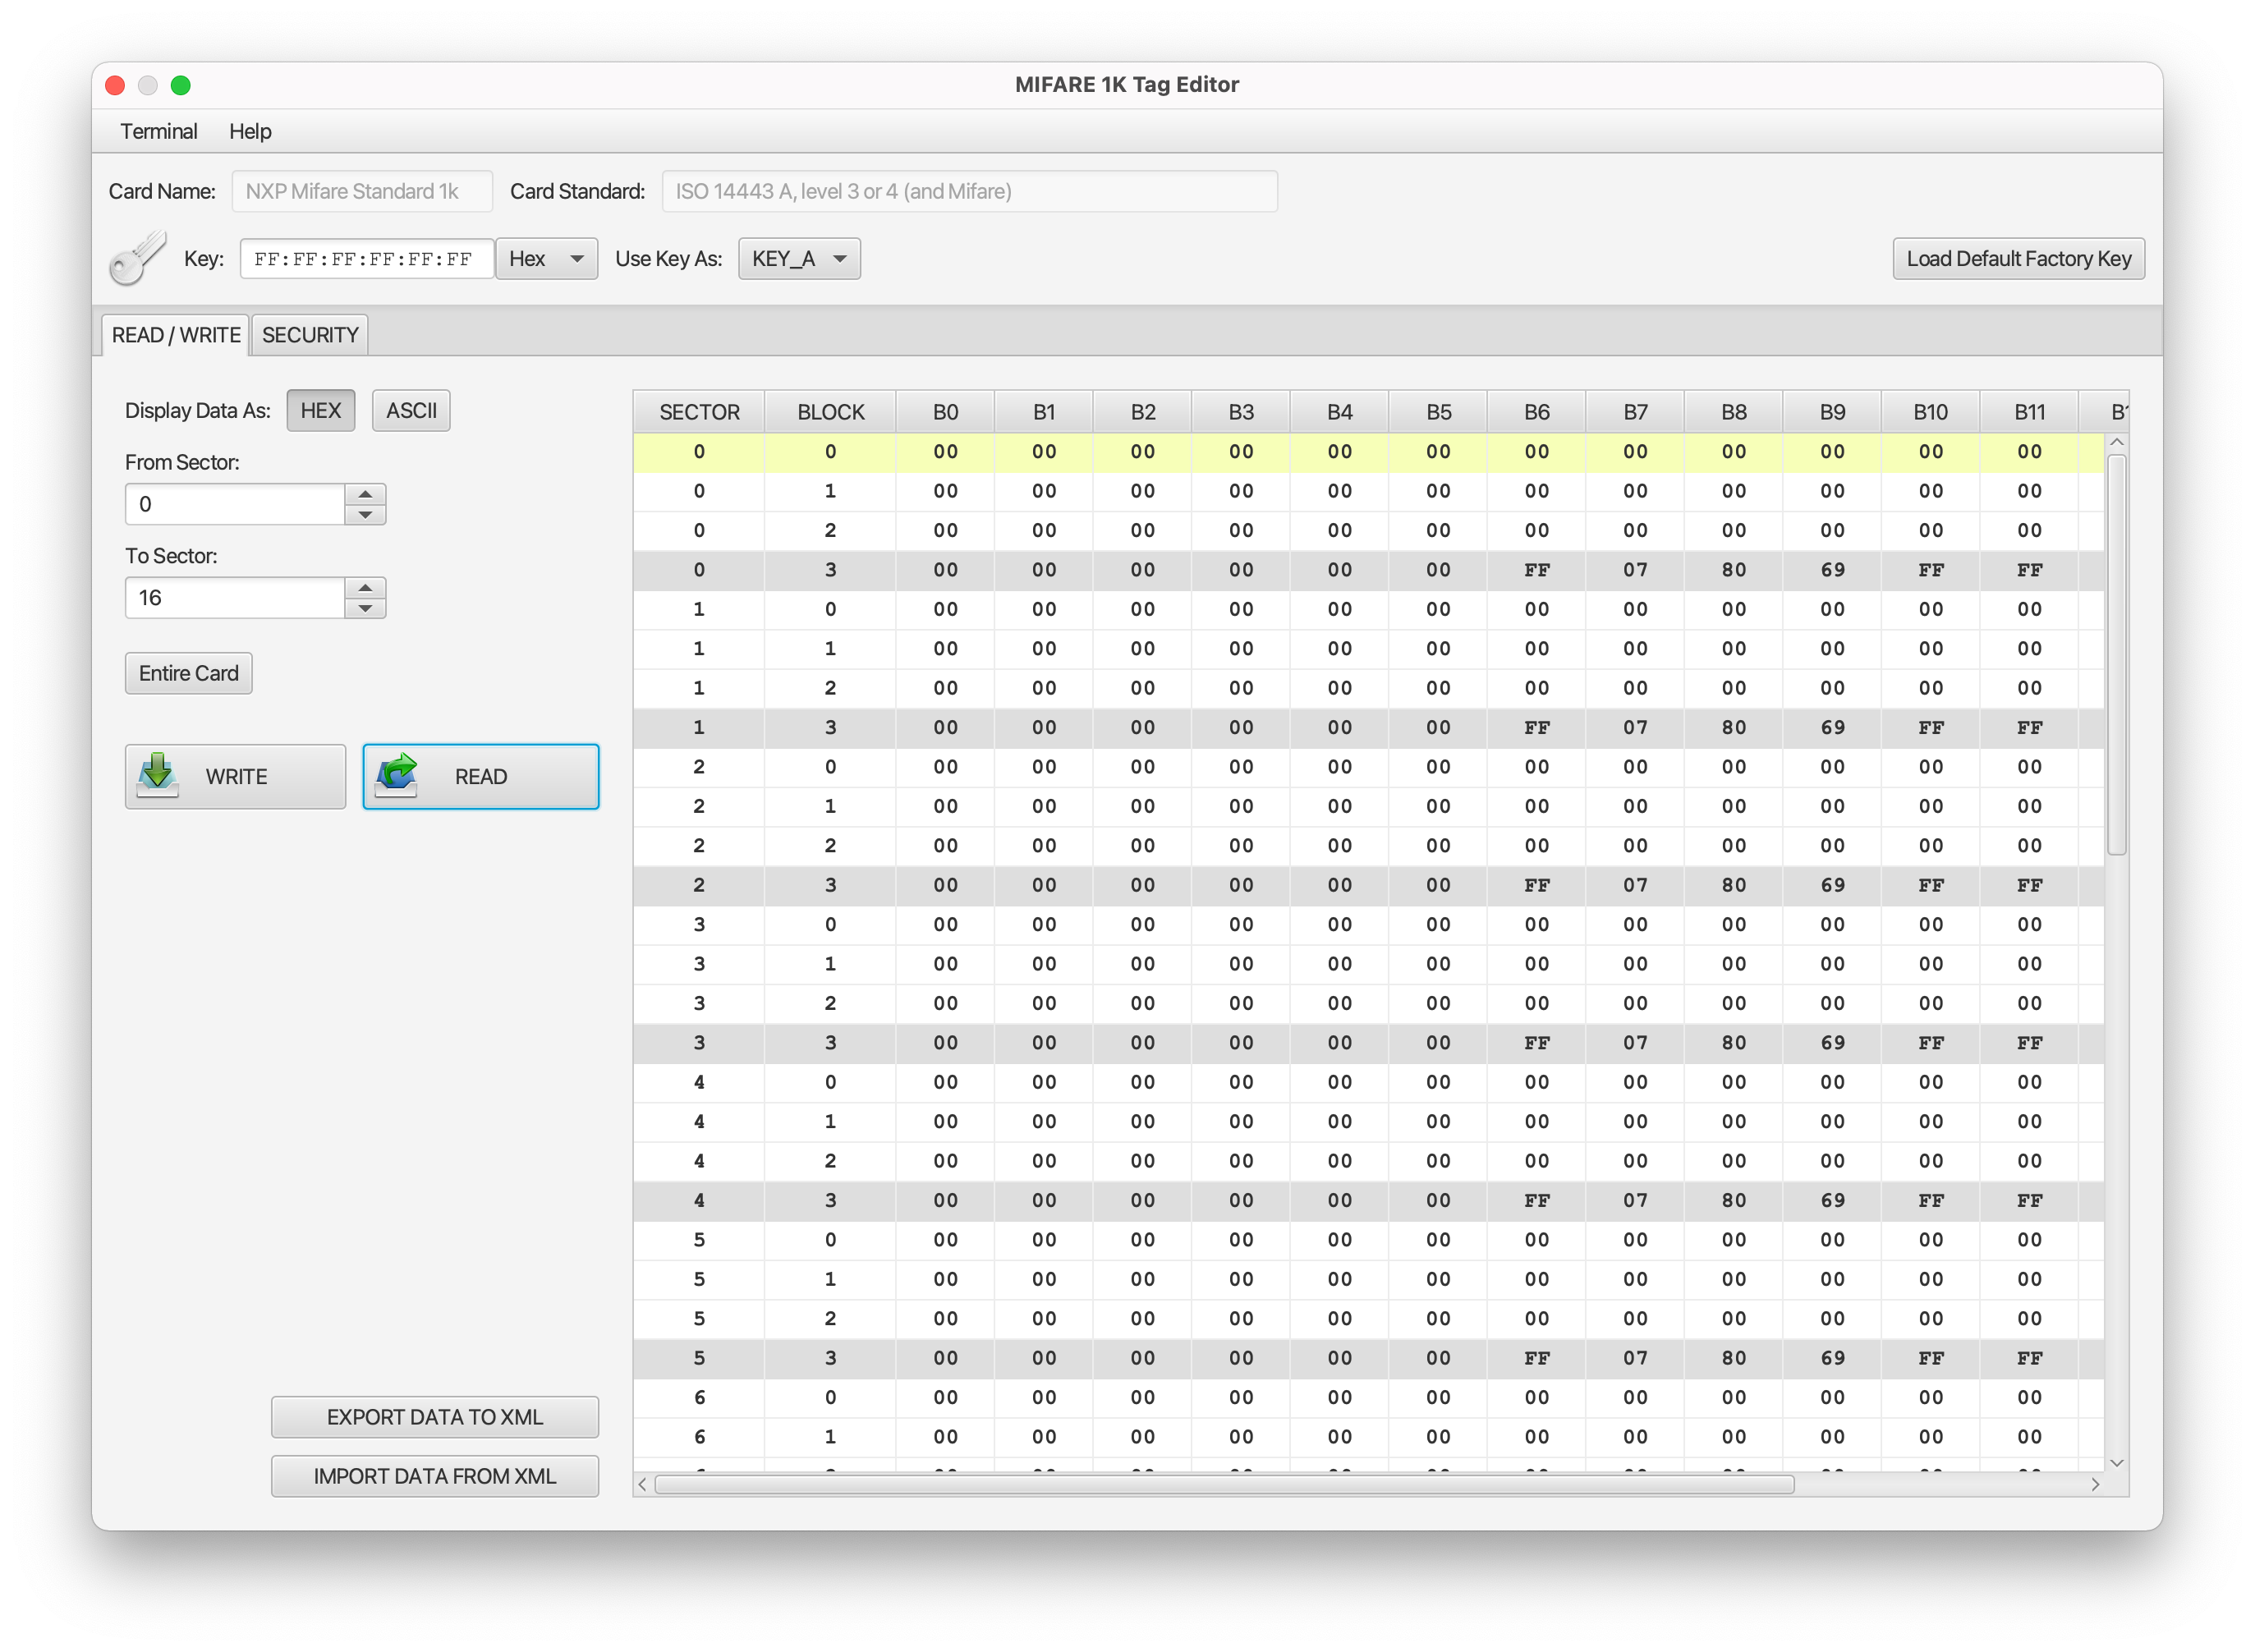
Task: Increment the From Sector spinner up arrow
Action: 365,494
